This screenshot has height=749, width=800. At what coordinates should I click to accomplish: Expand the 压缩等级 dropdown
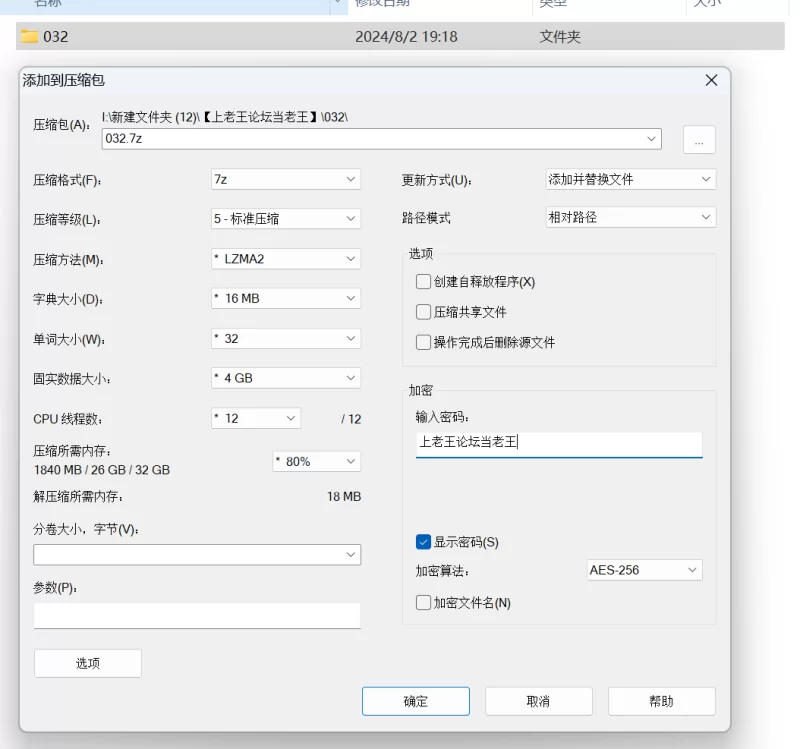tap(285, 218)
